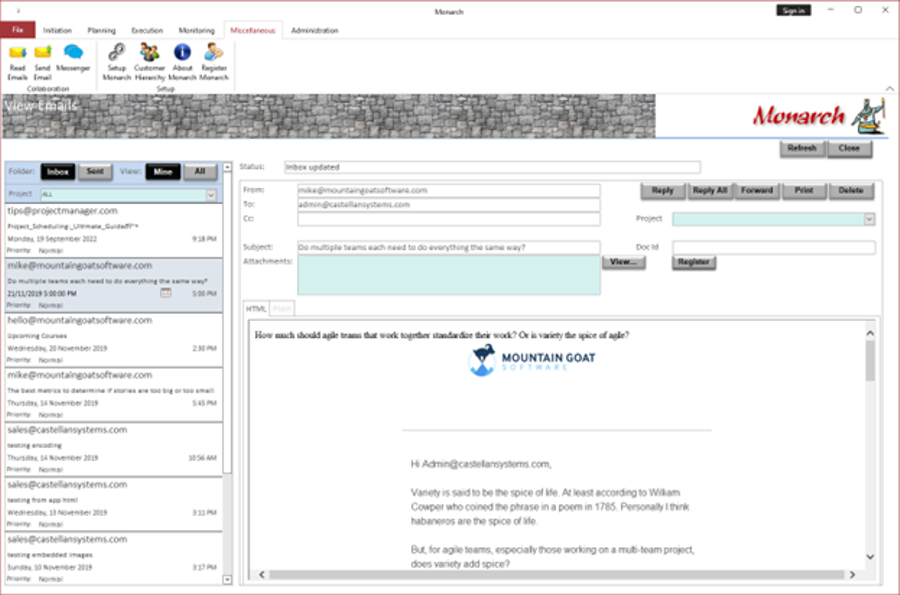Switch folder to Sent
Viewport: 900px width, 595px height.
coord(95,172)
